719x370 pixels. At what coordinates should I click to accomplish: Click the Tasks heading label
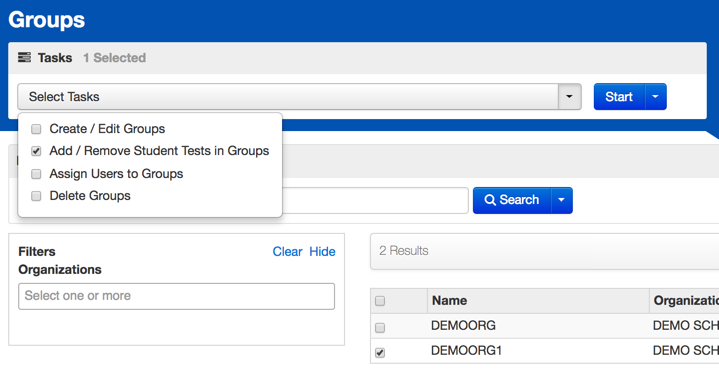[x=55, y=58]
